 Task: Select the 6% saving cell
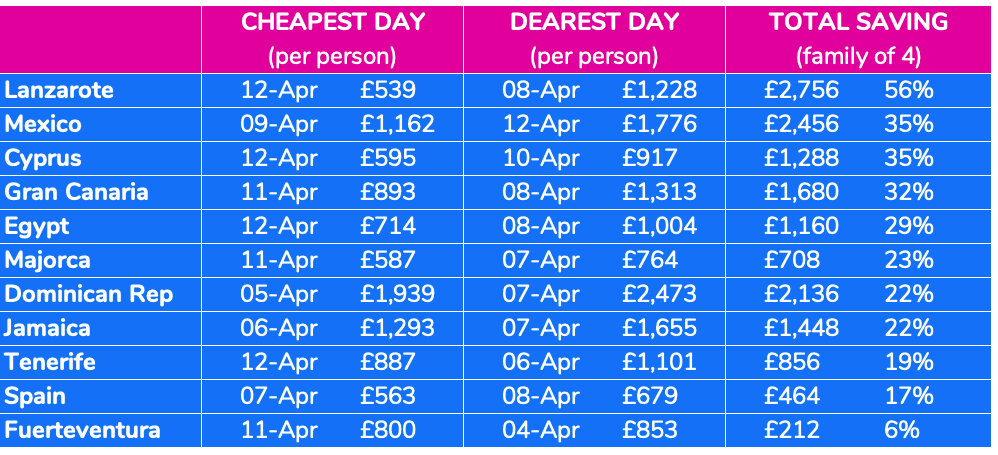901,431
